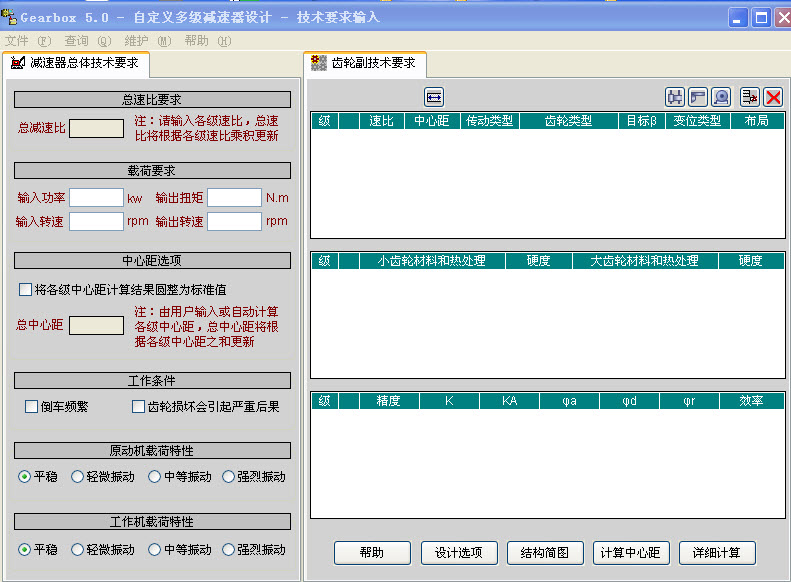The height and width of the screenshot is (582, 791).
Task: Click the parallel-shaft gear pair icon
Action: (x=674, y=97)
